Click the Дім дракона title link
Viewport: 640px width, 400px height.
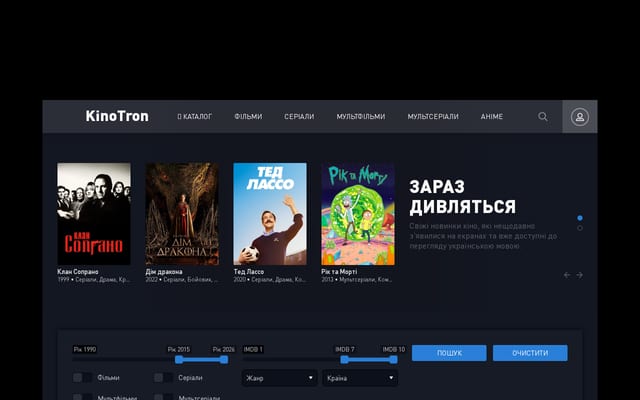(164, 272)
